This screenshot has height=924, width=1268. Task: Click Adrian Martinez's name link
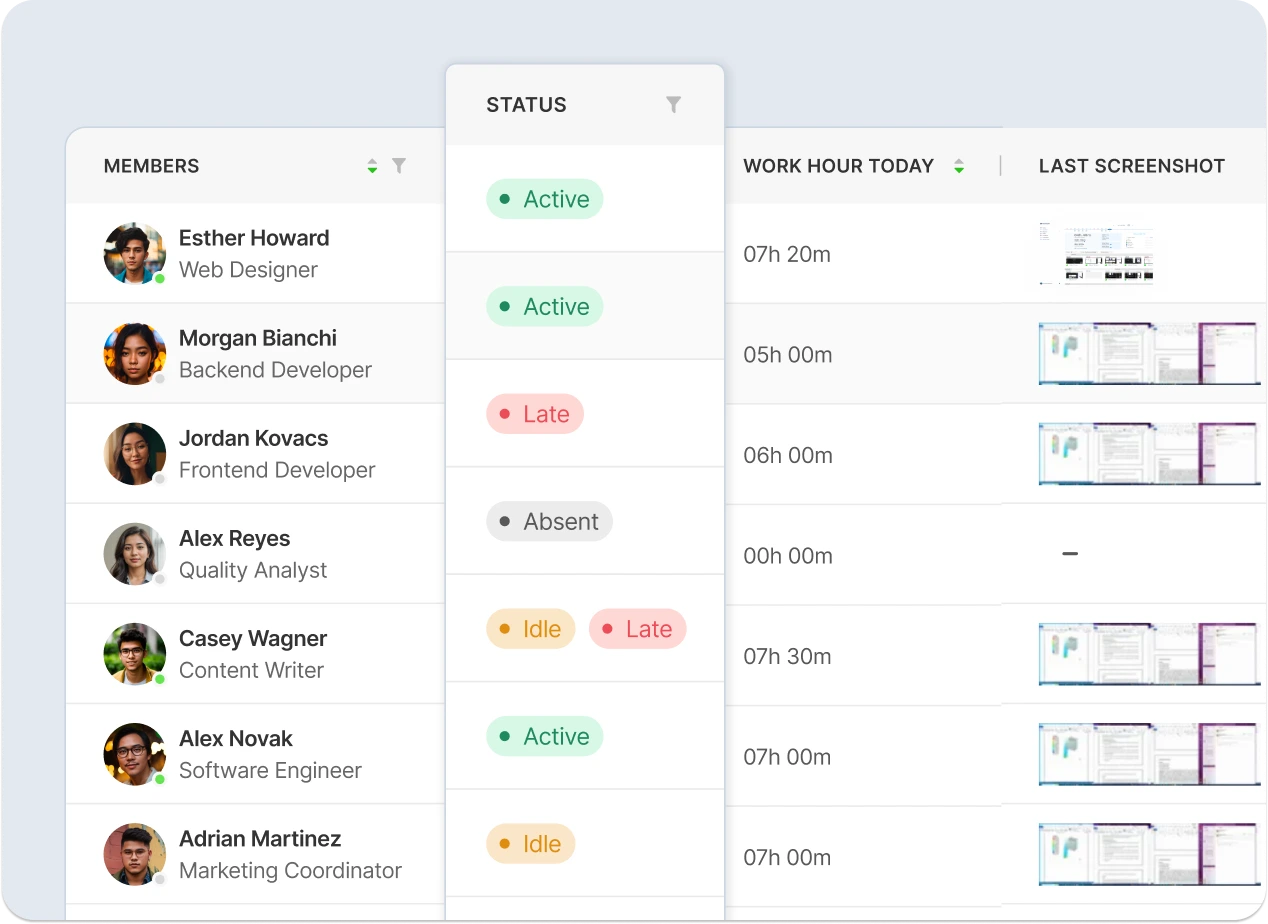(x=260, y=839)
